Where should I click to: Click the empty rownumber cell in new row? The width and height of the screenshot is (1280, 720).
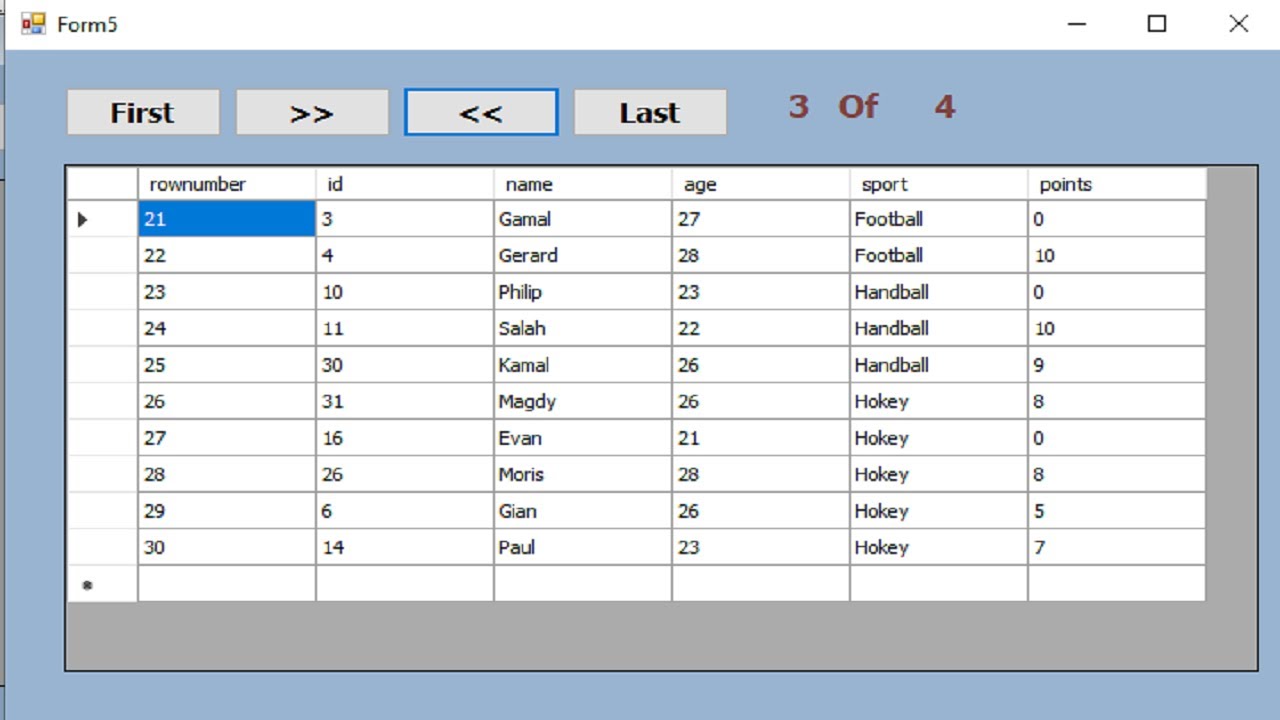point(227,584)
